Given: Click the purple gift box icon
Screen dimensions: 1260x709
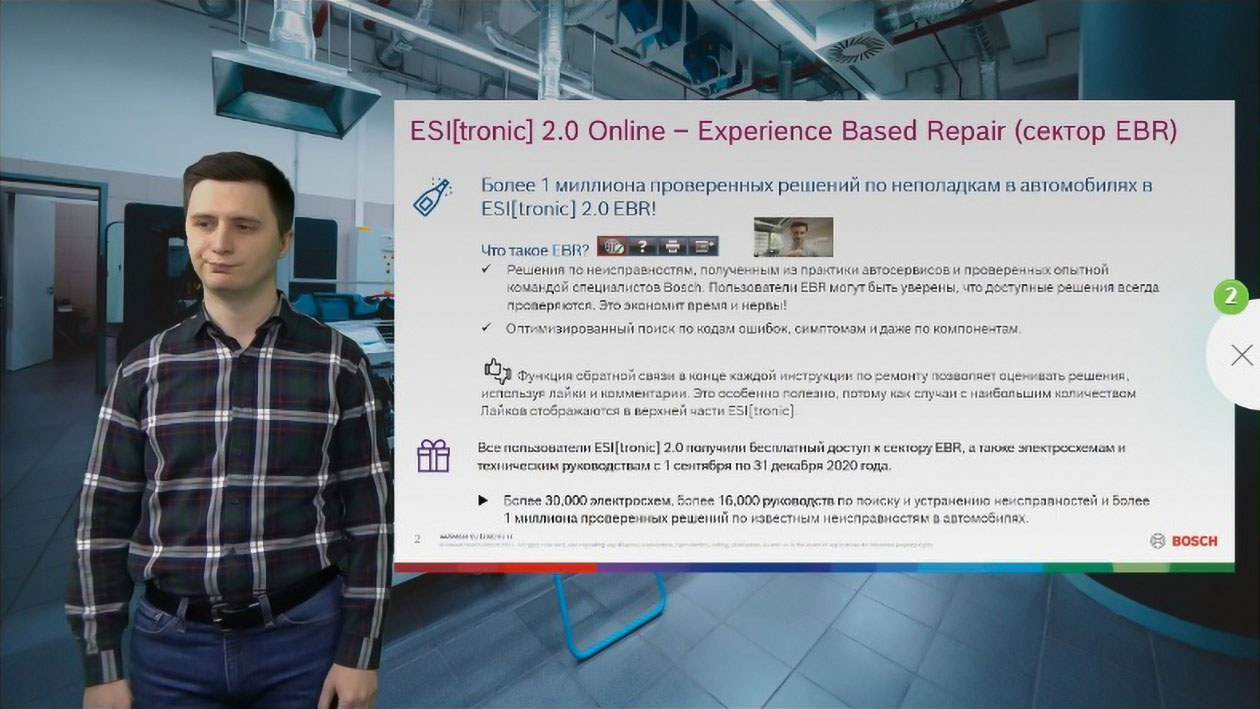Looking at the screenshot, I should (433, 455).
